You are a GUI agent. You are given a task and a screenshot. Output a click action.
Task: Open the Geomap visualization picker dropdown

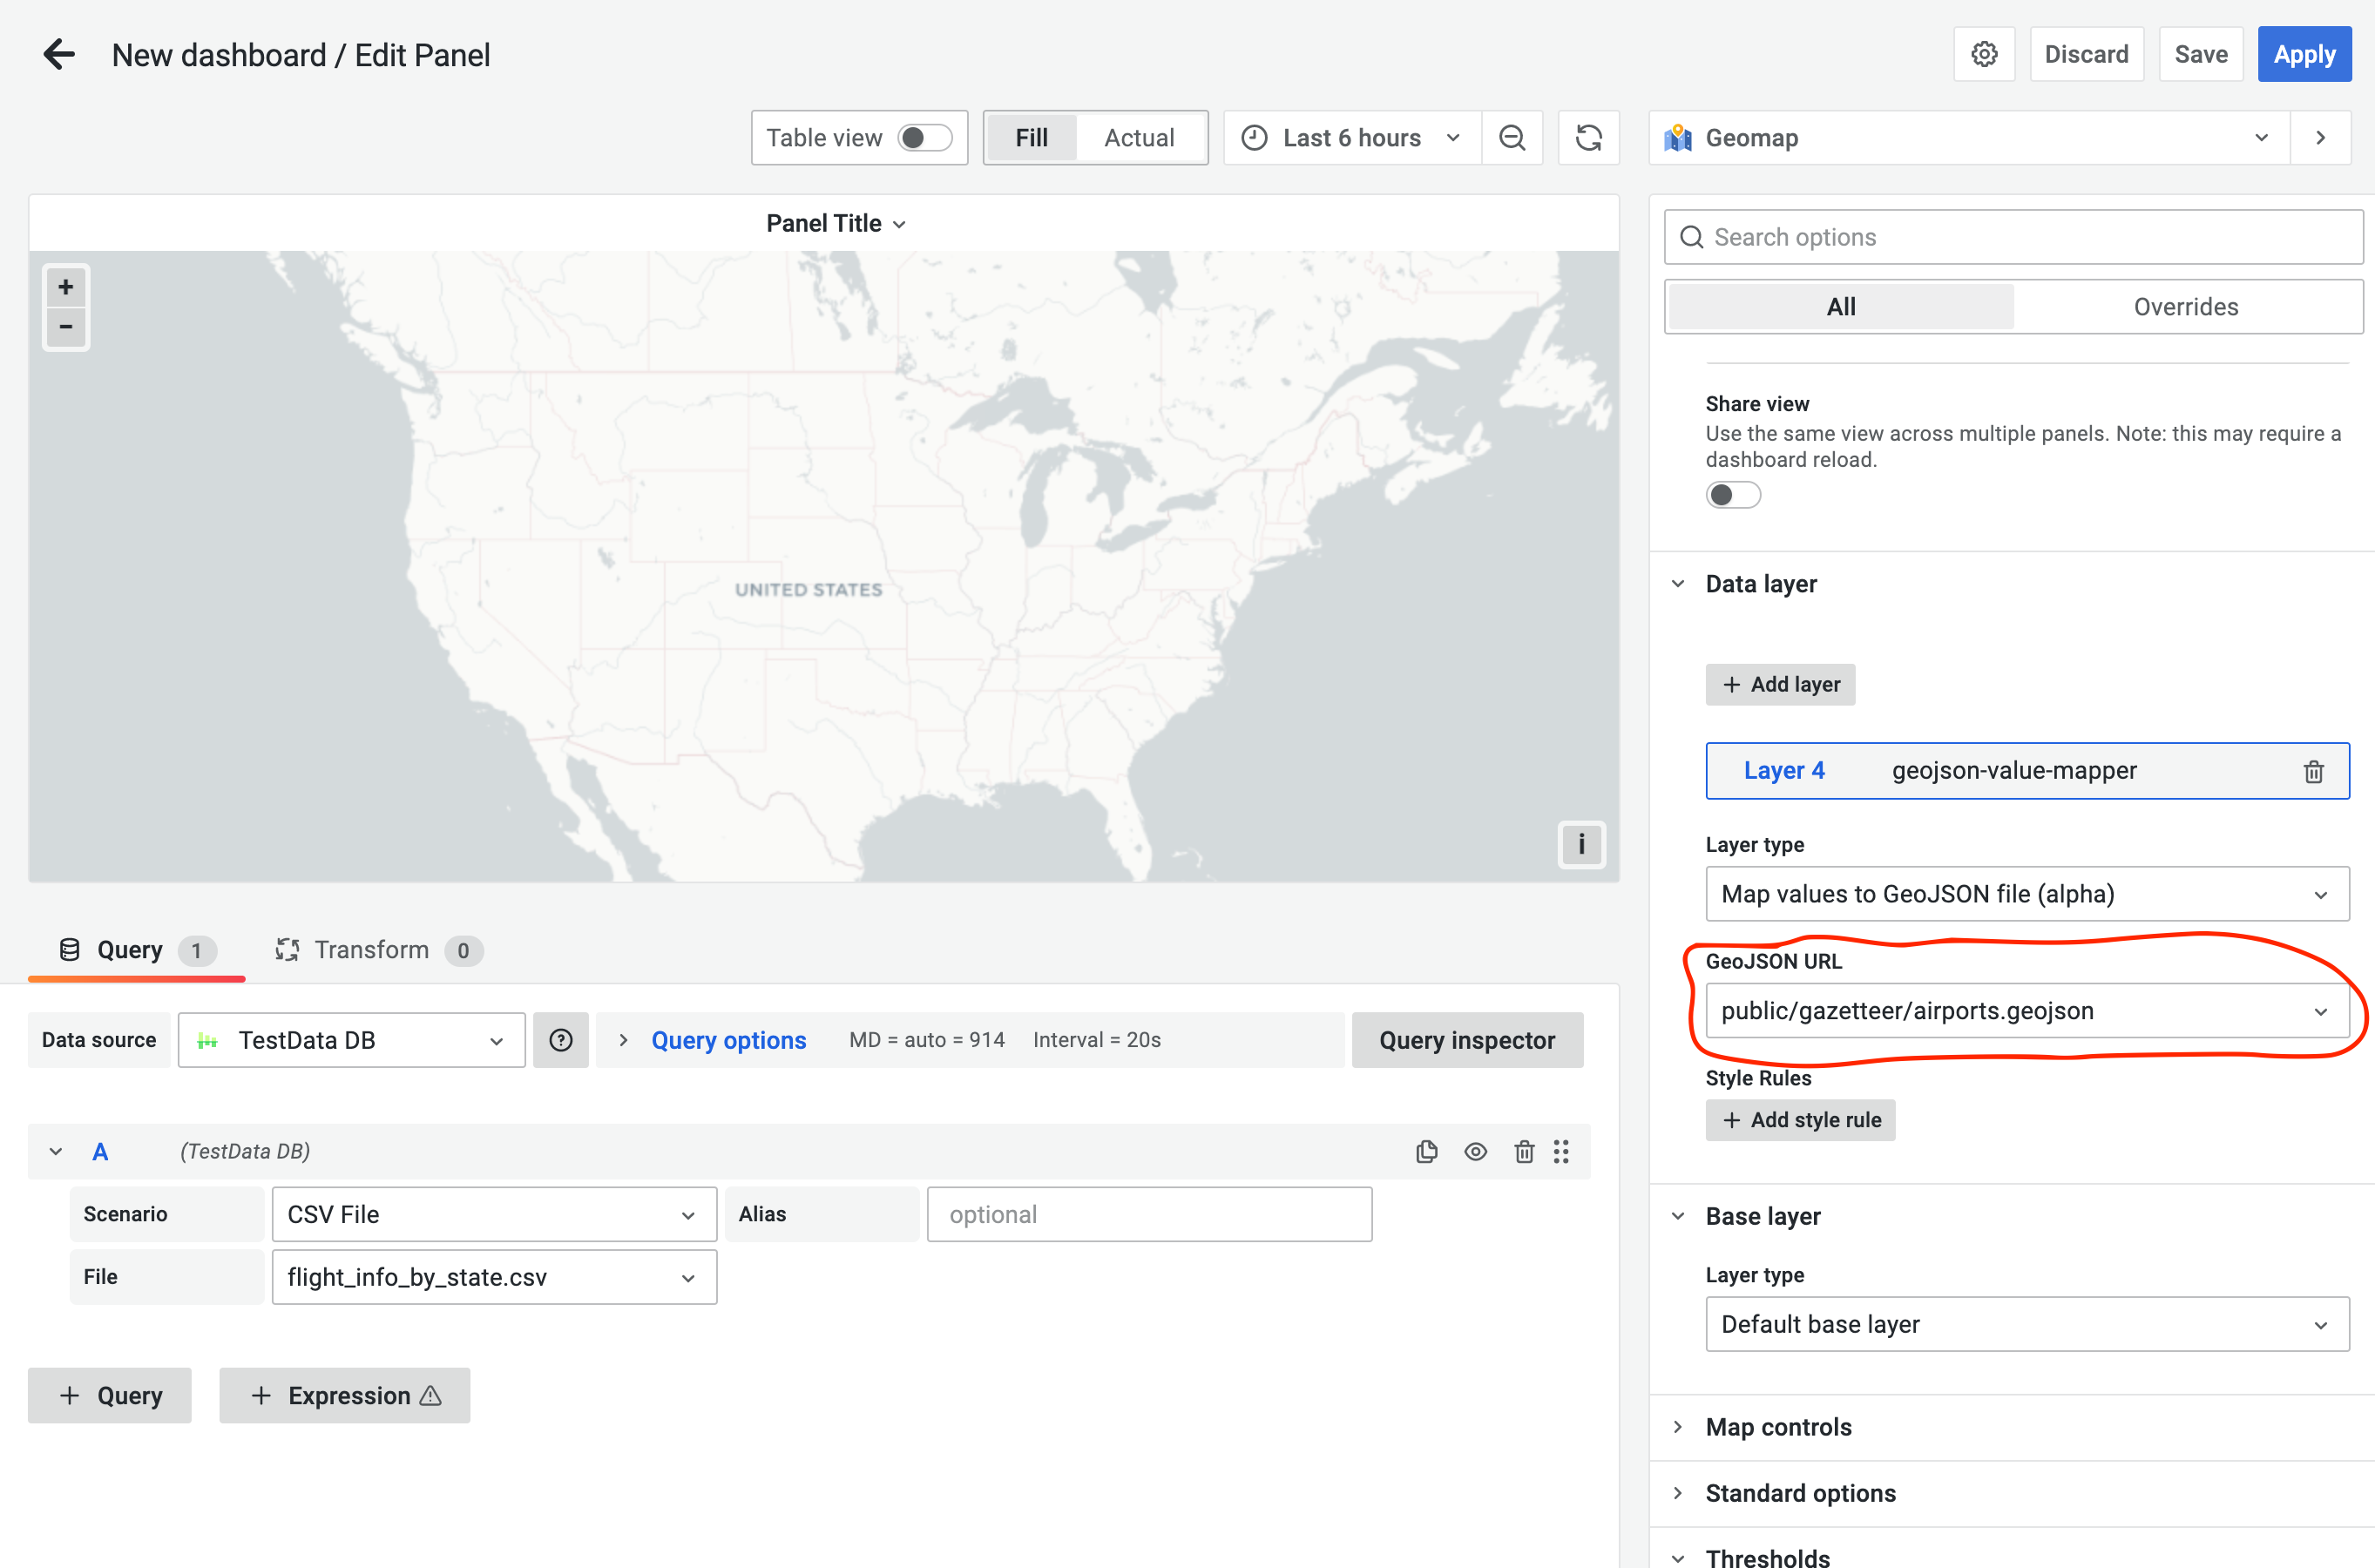[2261, 137]
